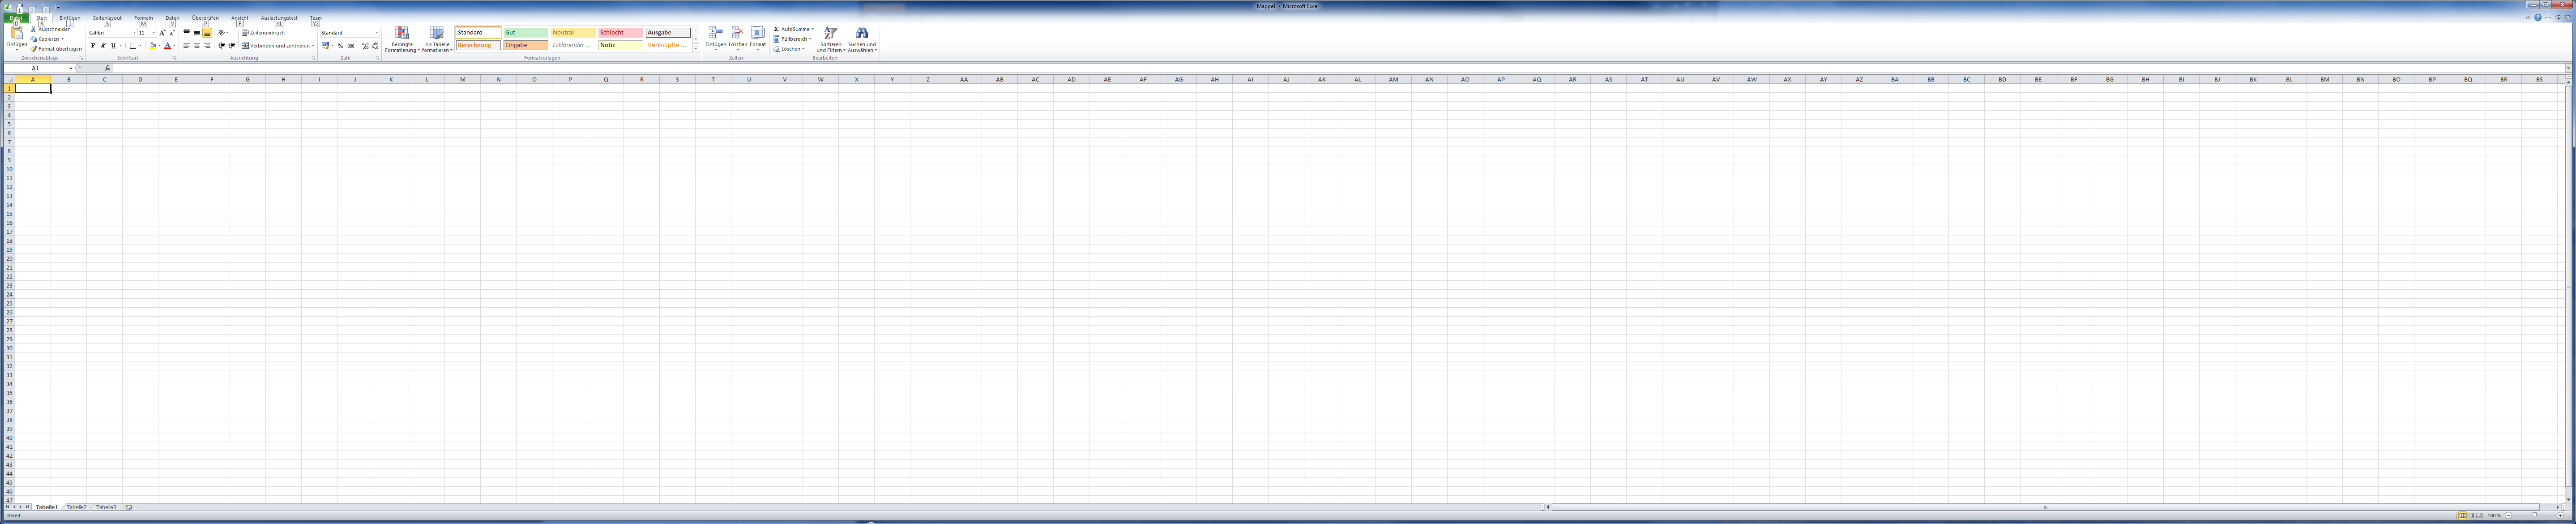Decrease font size with small A icon
This screenshot has width=2576, height=524.
[x=172, y=33]
